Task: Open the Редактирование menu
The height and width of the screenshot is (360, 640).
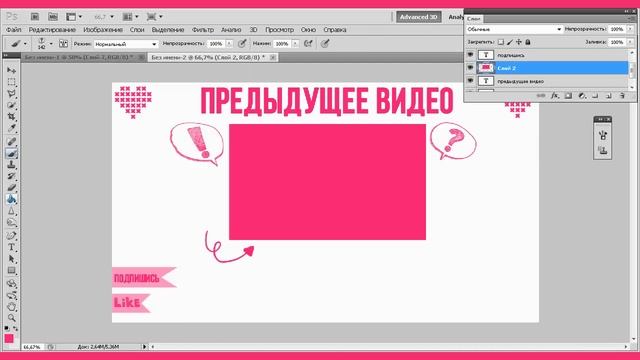Action: 52,30
